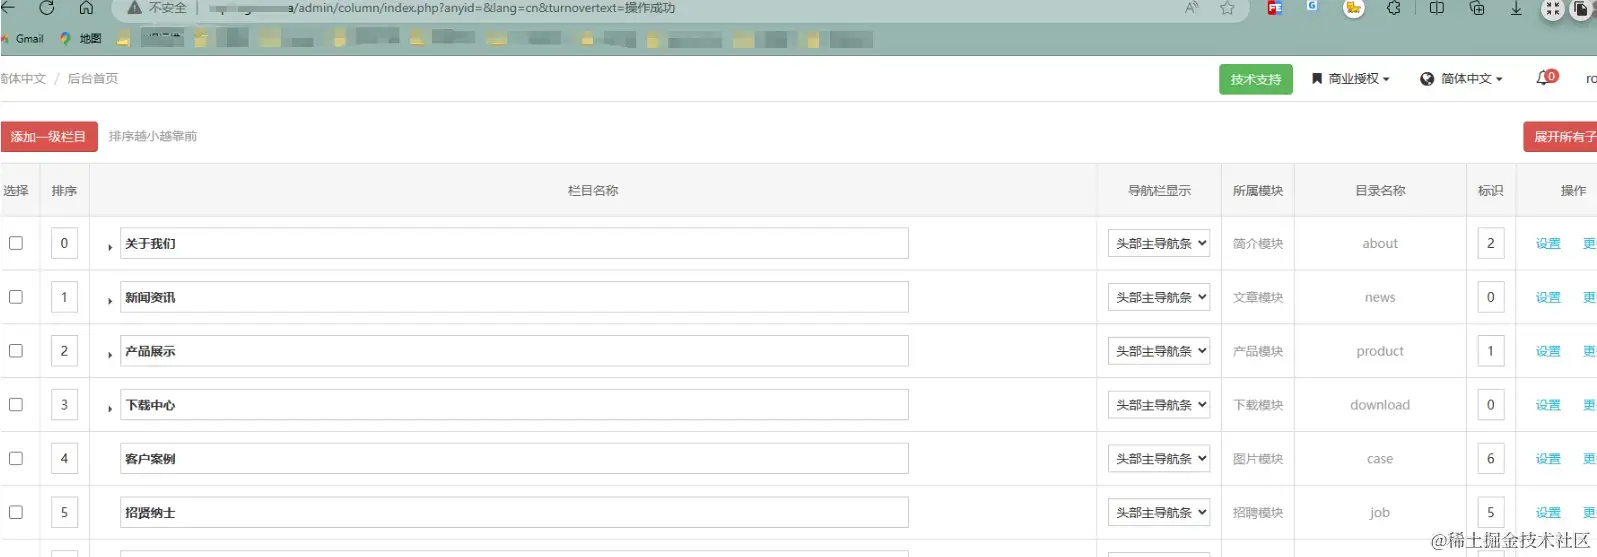
Task: Open the downloads arrow icon
Action: coord(1516,8)
